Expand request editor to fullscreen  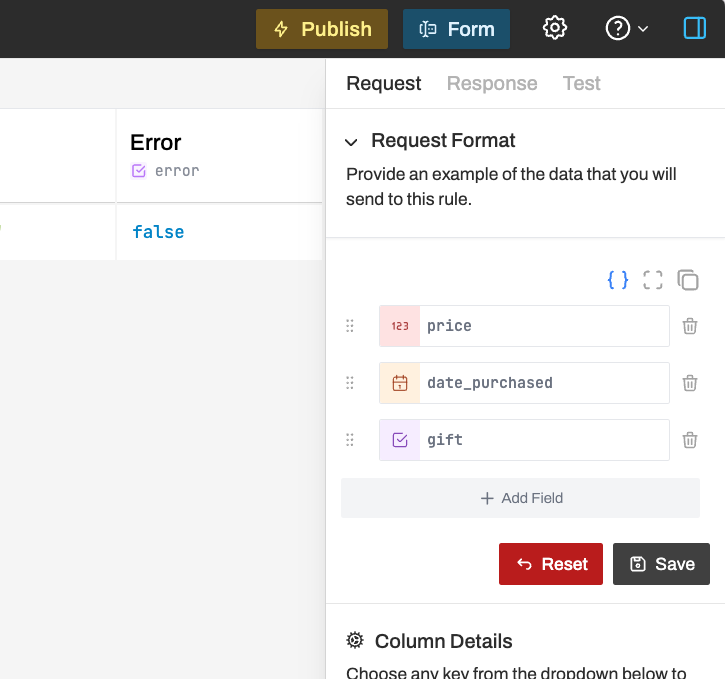tap(653, 280)
